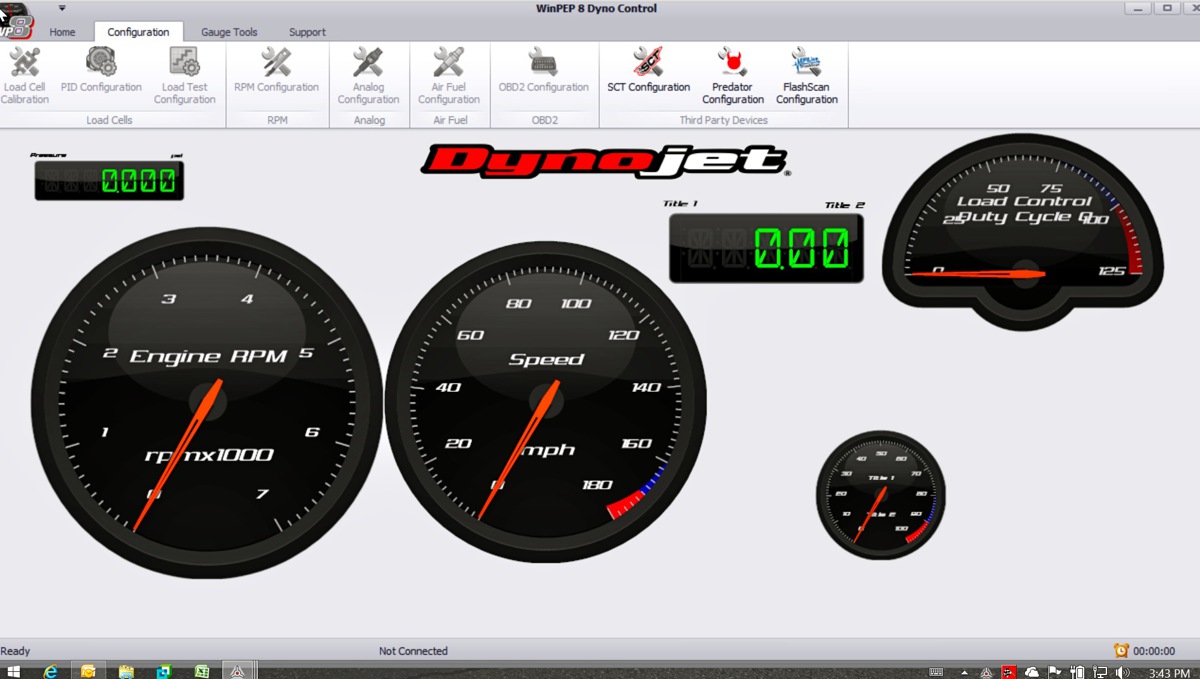Open Predator Configuration
Screen dimensions: 1200x679
coord(733,76)
